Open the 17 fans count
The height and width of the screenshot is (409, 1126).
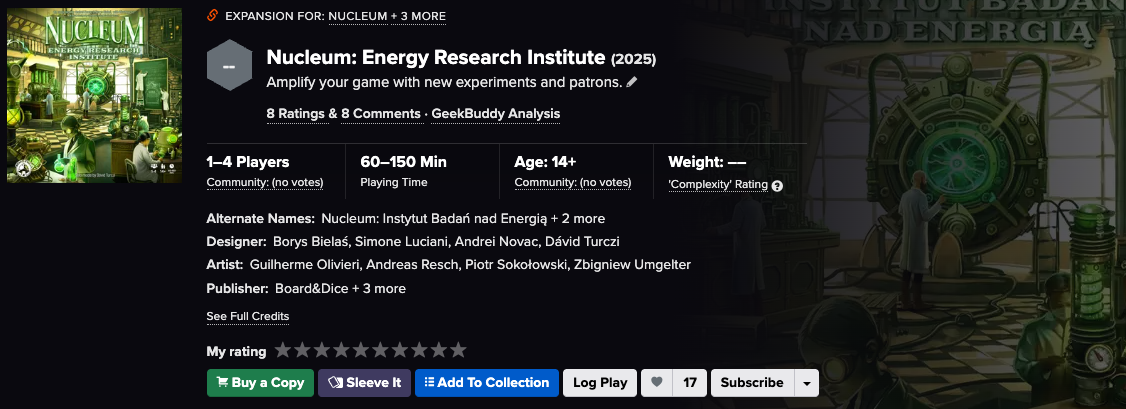690,383
